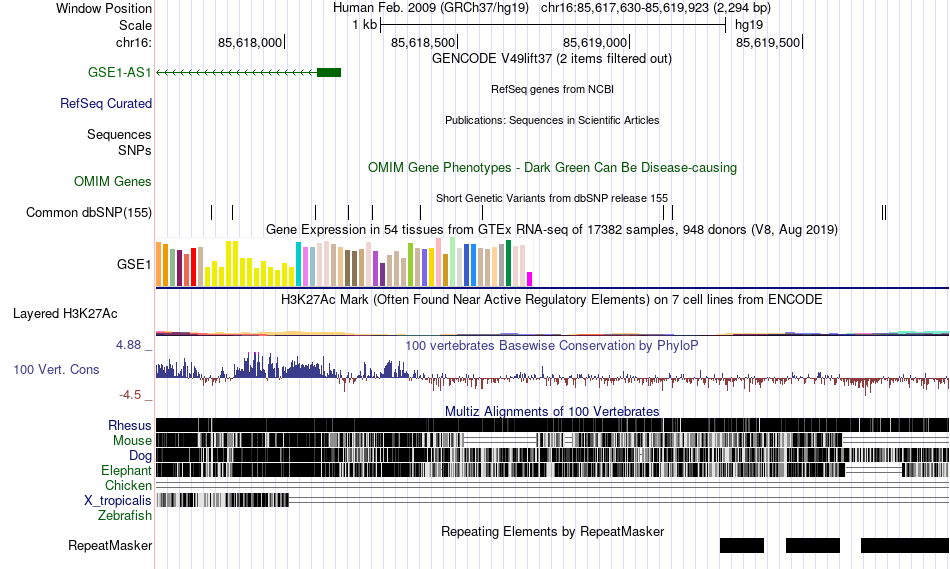Screen dimensions: 950x569
Task: Click the OMIM Gene Phenotypes track title
Action: click(x=552, y=167)
